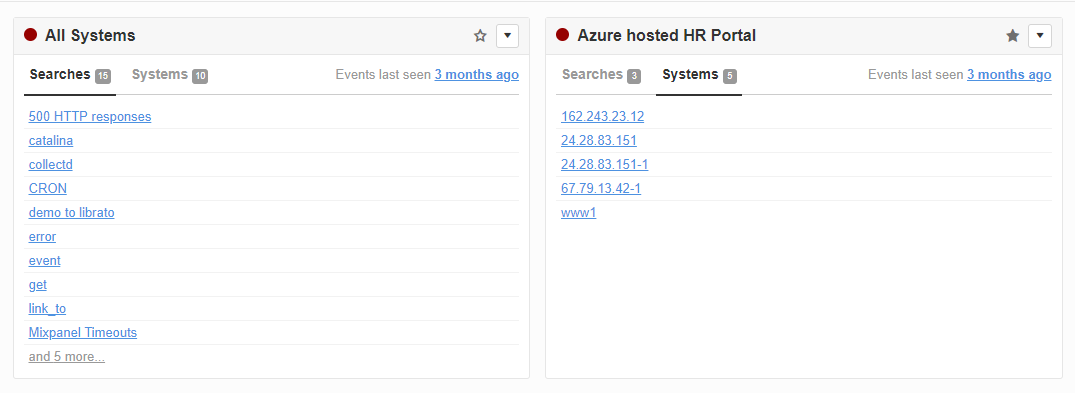Switch to Systems tab in All Systems
1077x402 pixels.
pos(170,75)
